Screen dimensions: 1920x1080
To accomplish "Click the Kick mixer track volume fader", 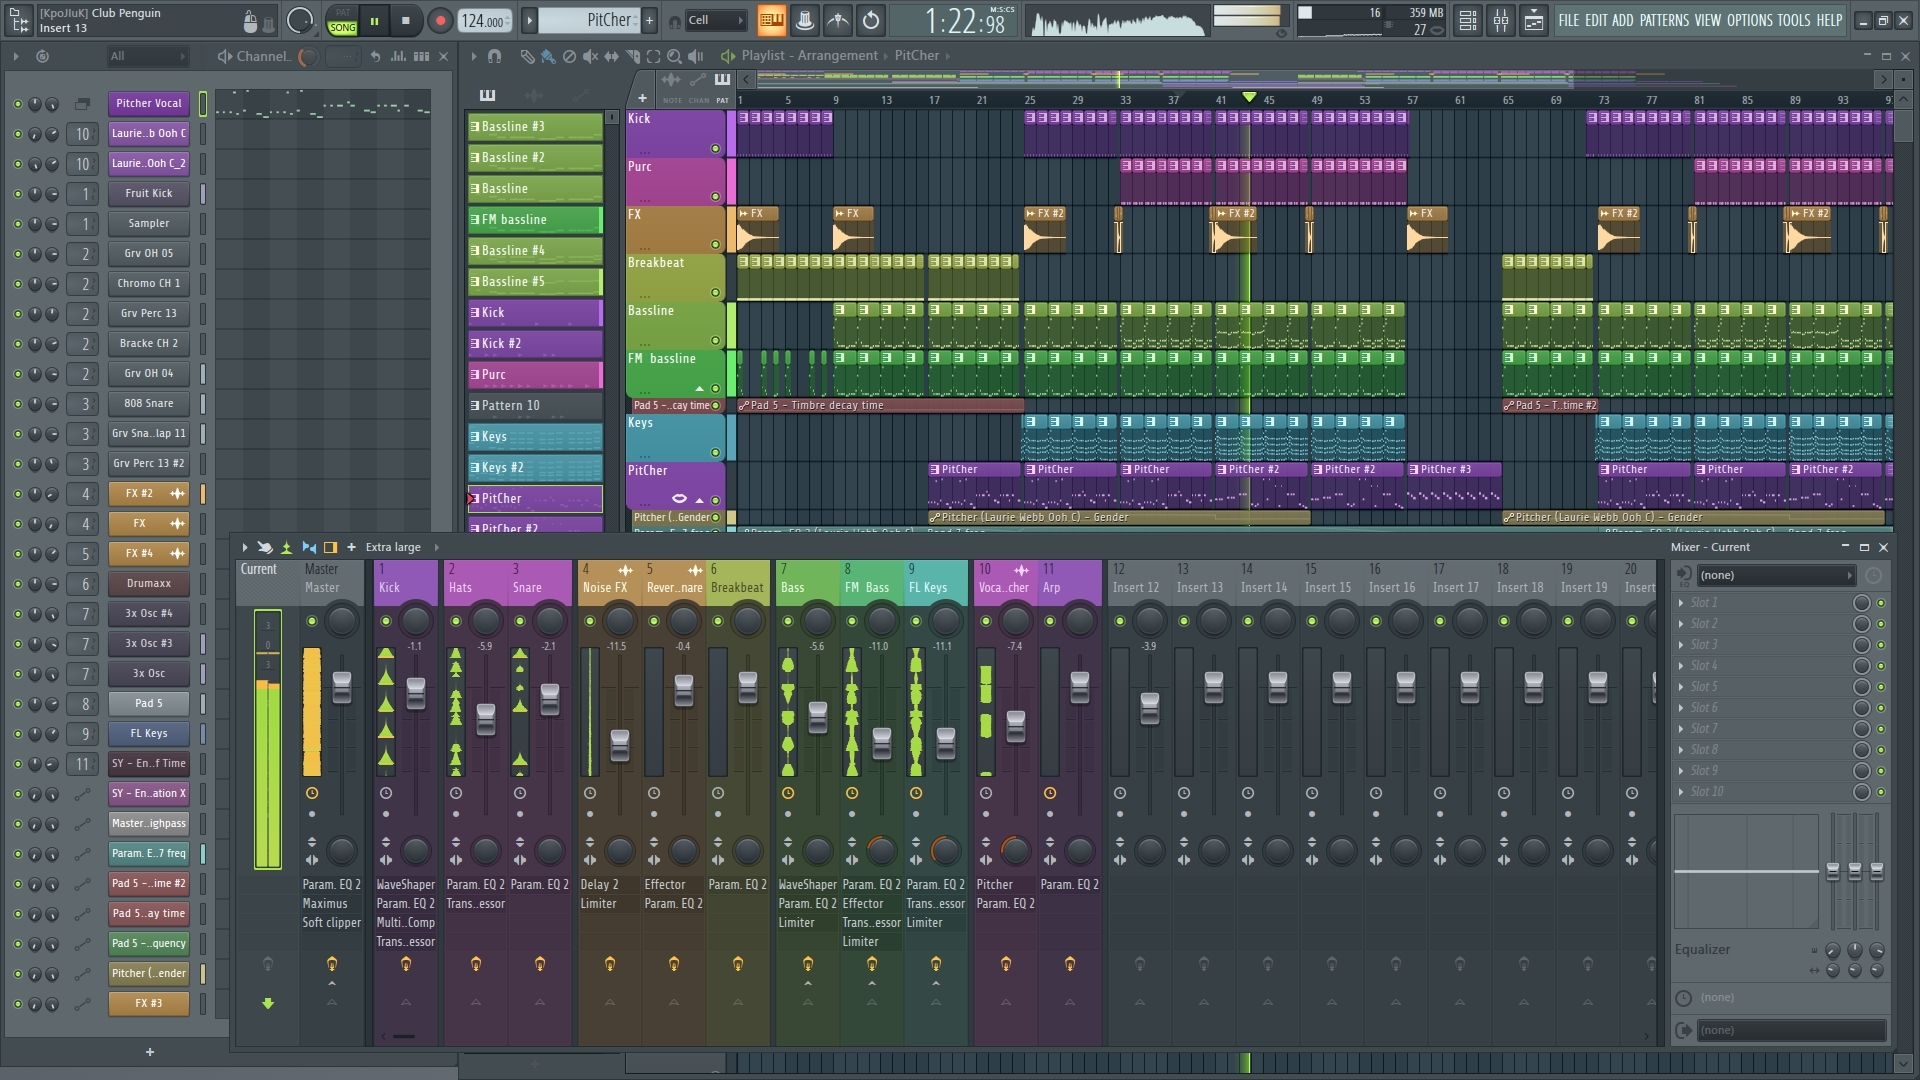I will (416, 691).
